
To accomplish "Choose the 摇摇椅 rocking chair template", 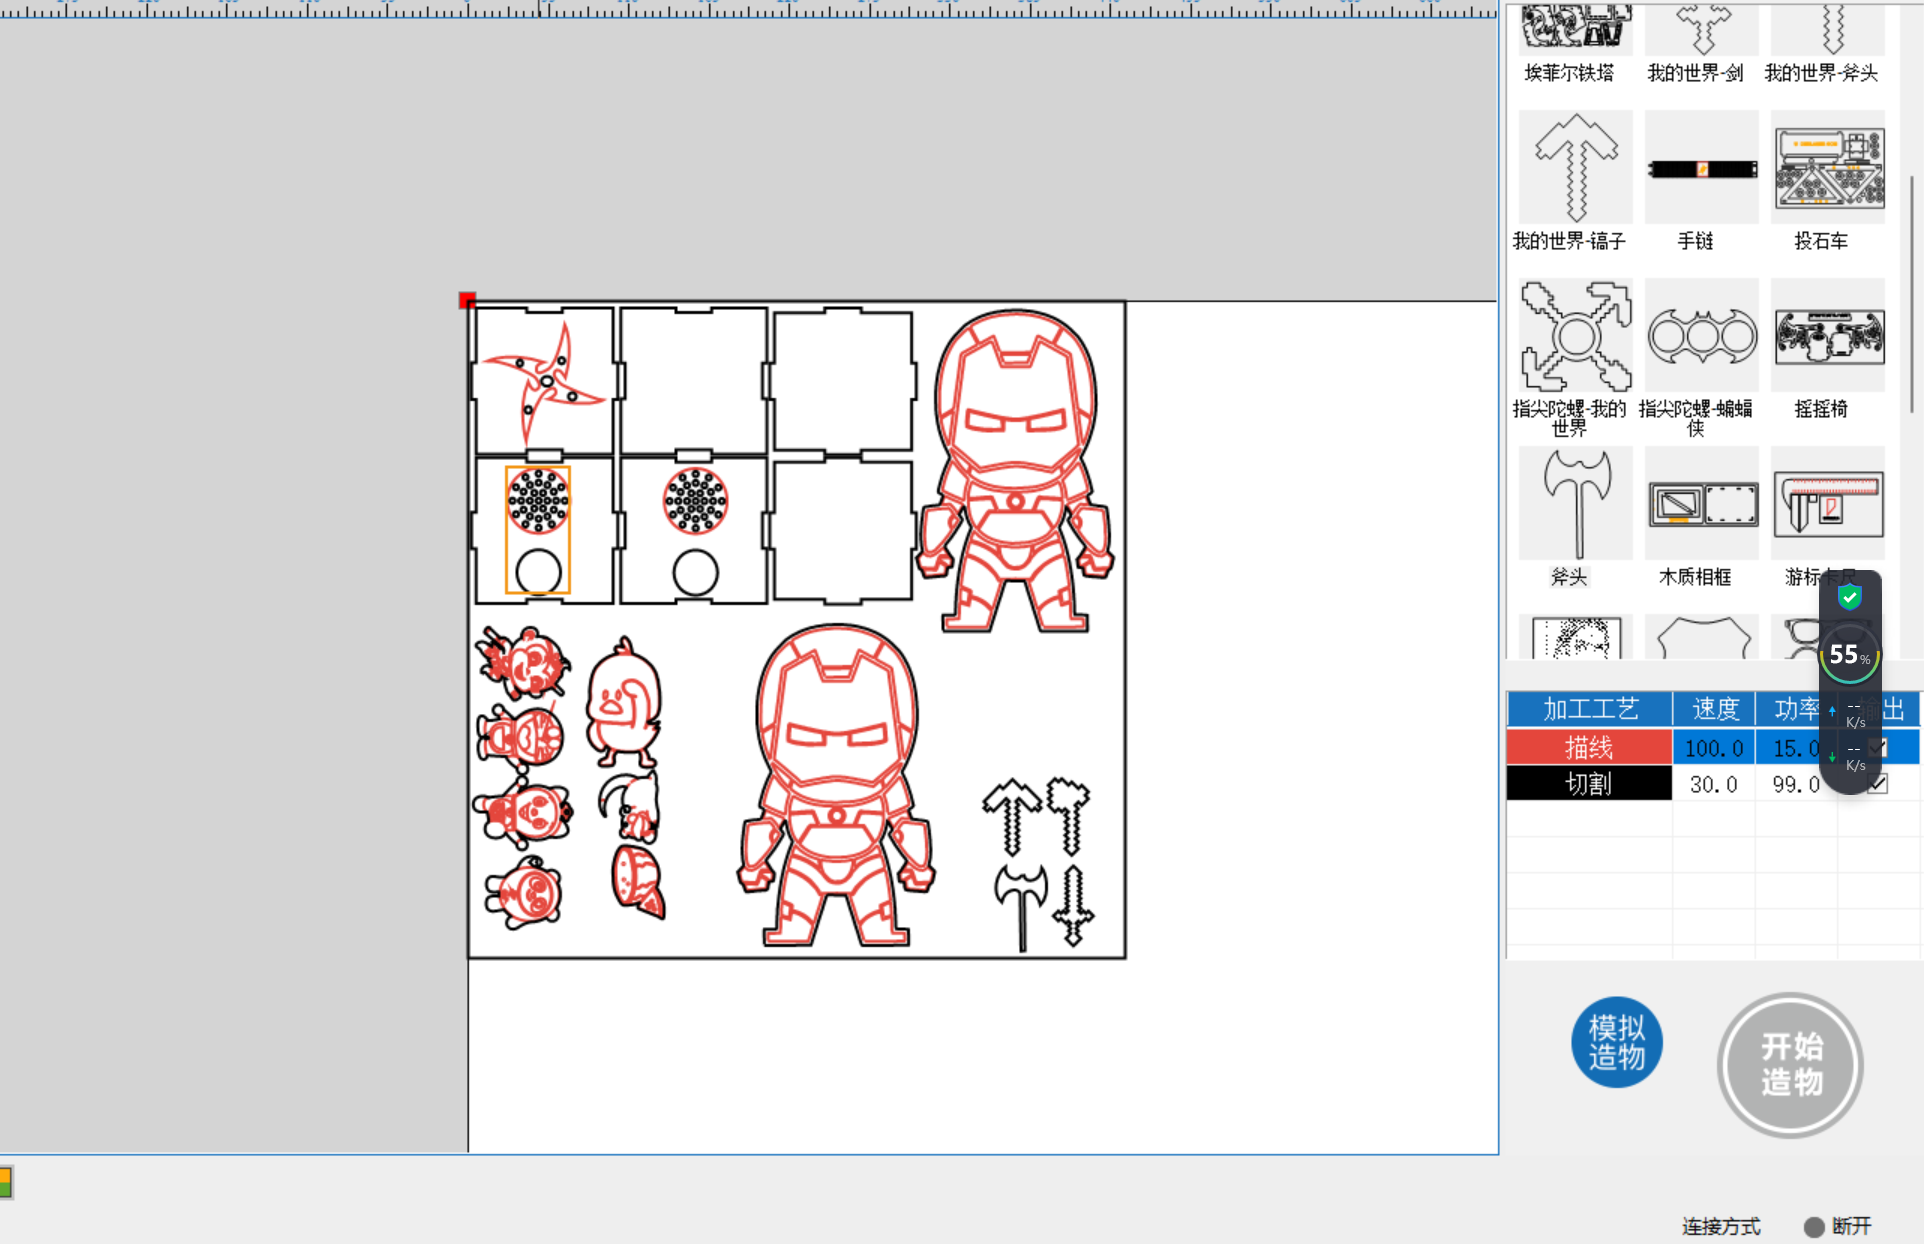I will [1828, 336].
